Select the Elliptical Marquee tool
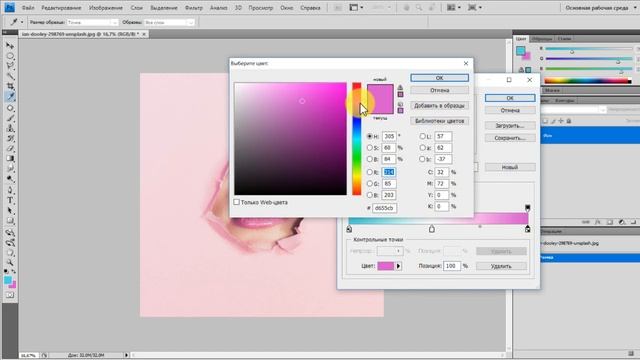Image resolution: width=640 pixels, height=360 pixels. [x=10, y=56]
